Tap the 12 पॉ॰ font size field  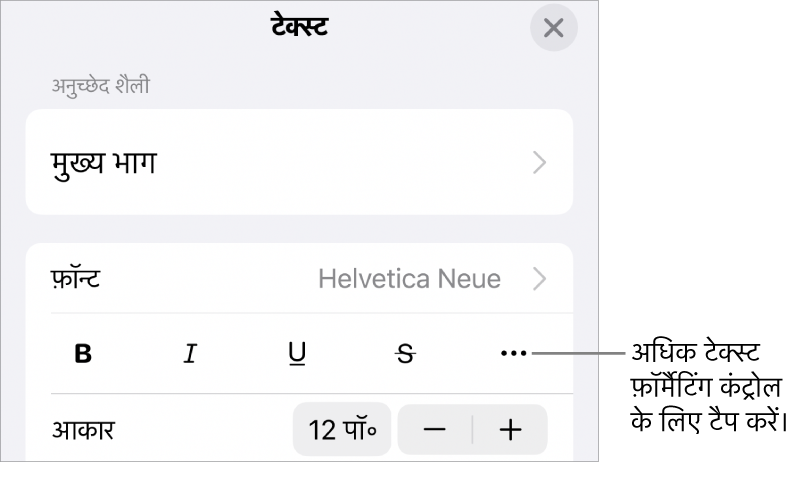coord(341,431)
